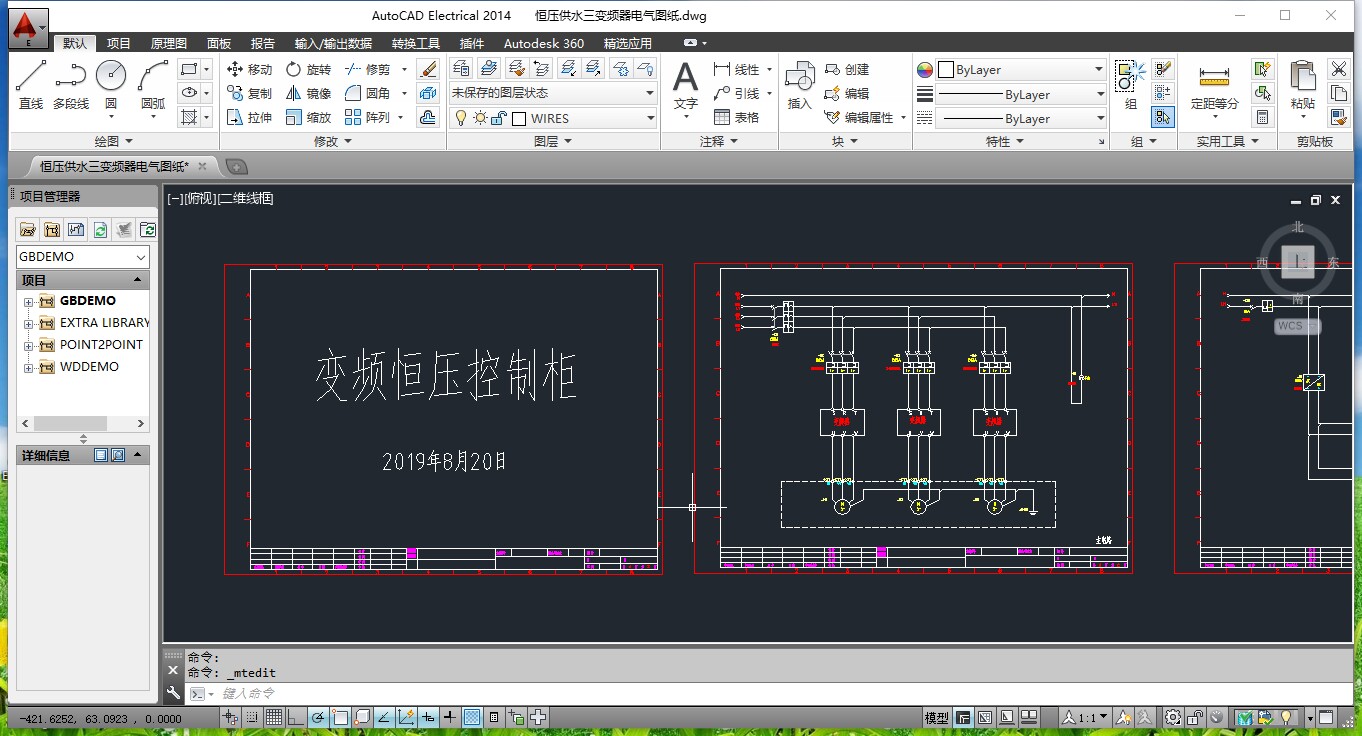Open the ByLayer lineweight dropdown

[1019, 94]
